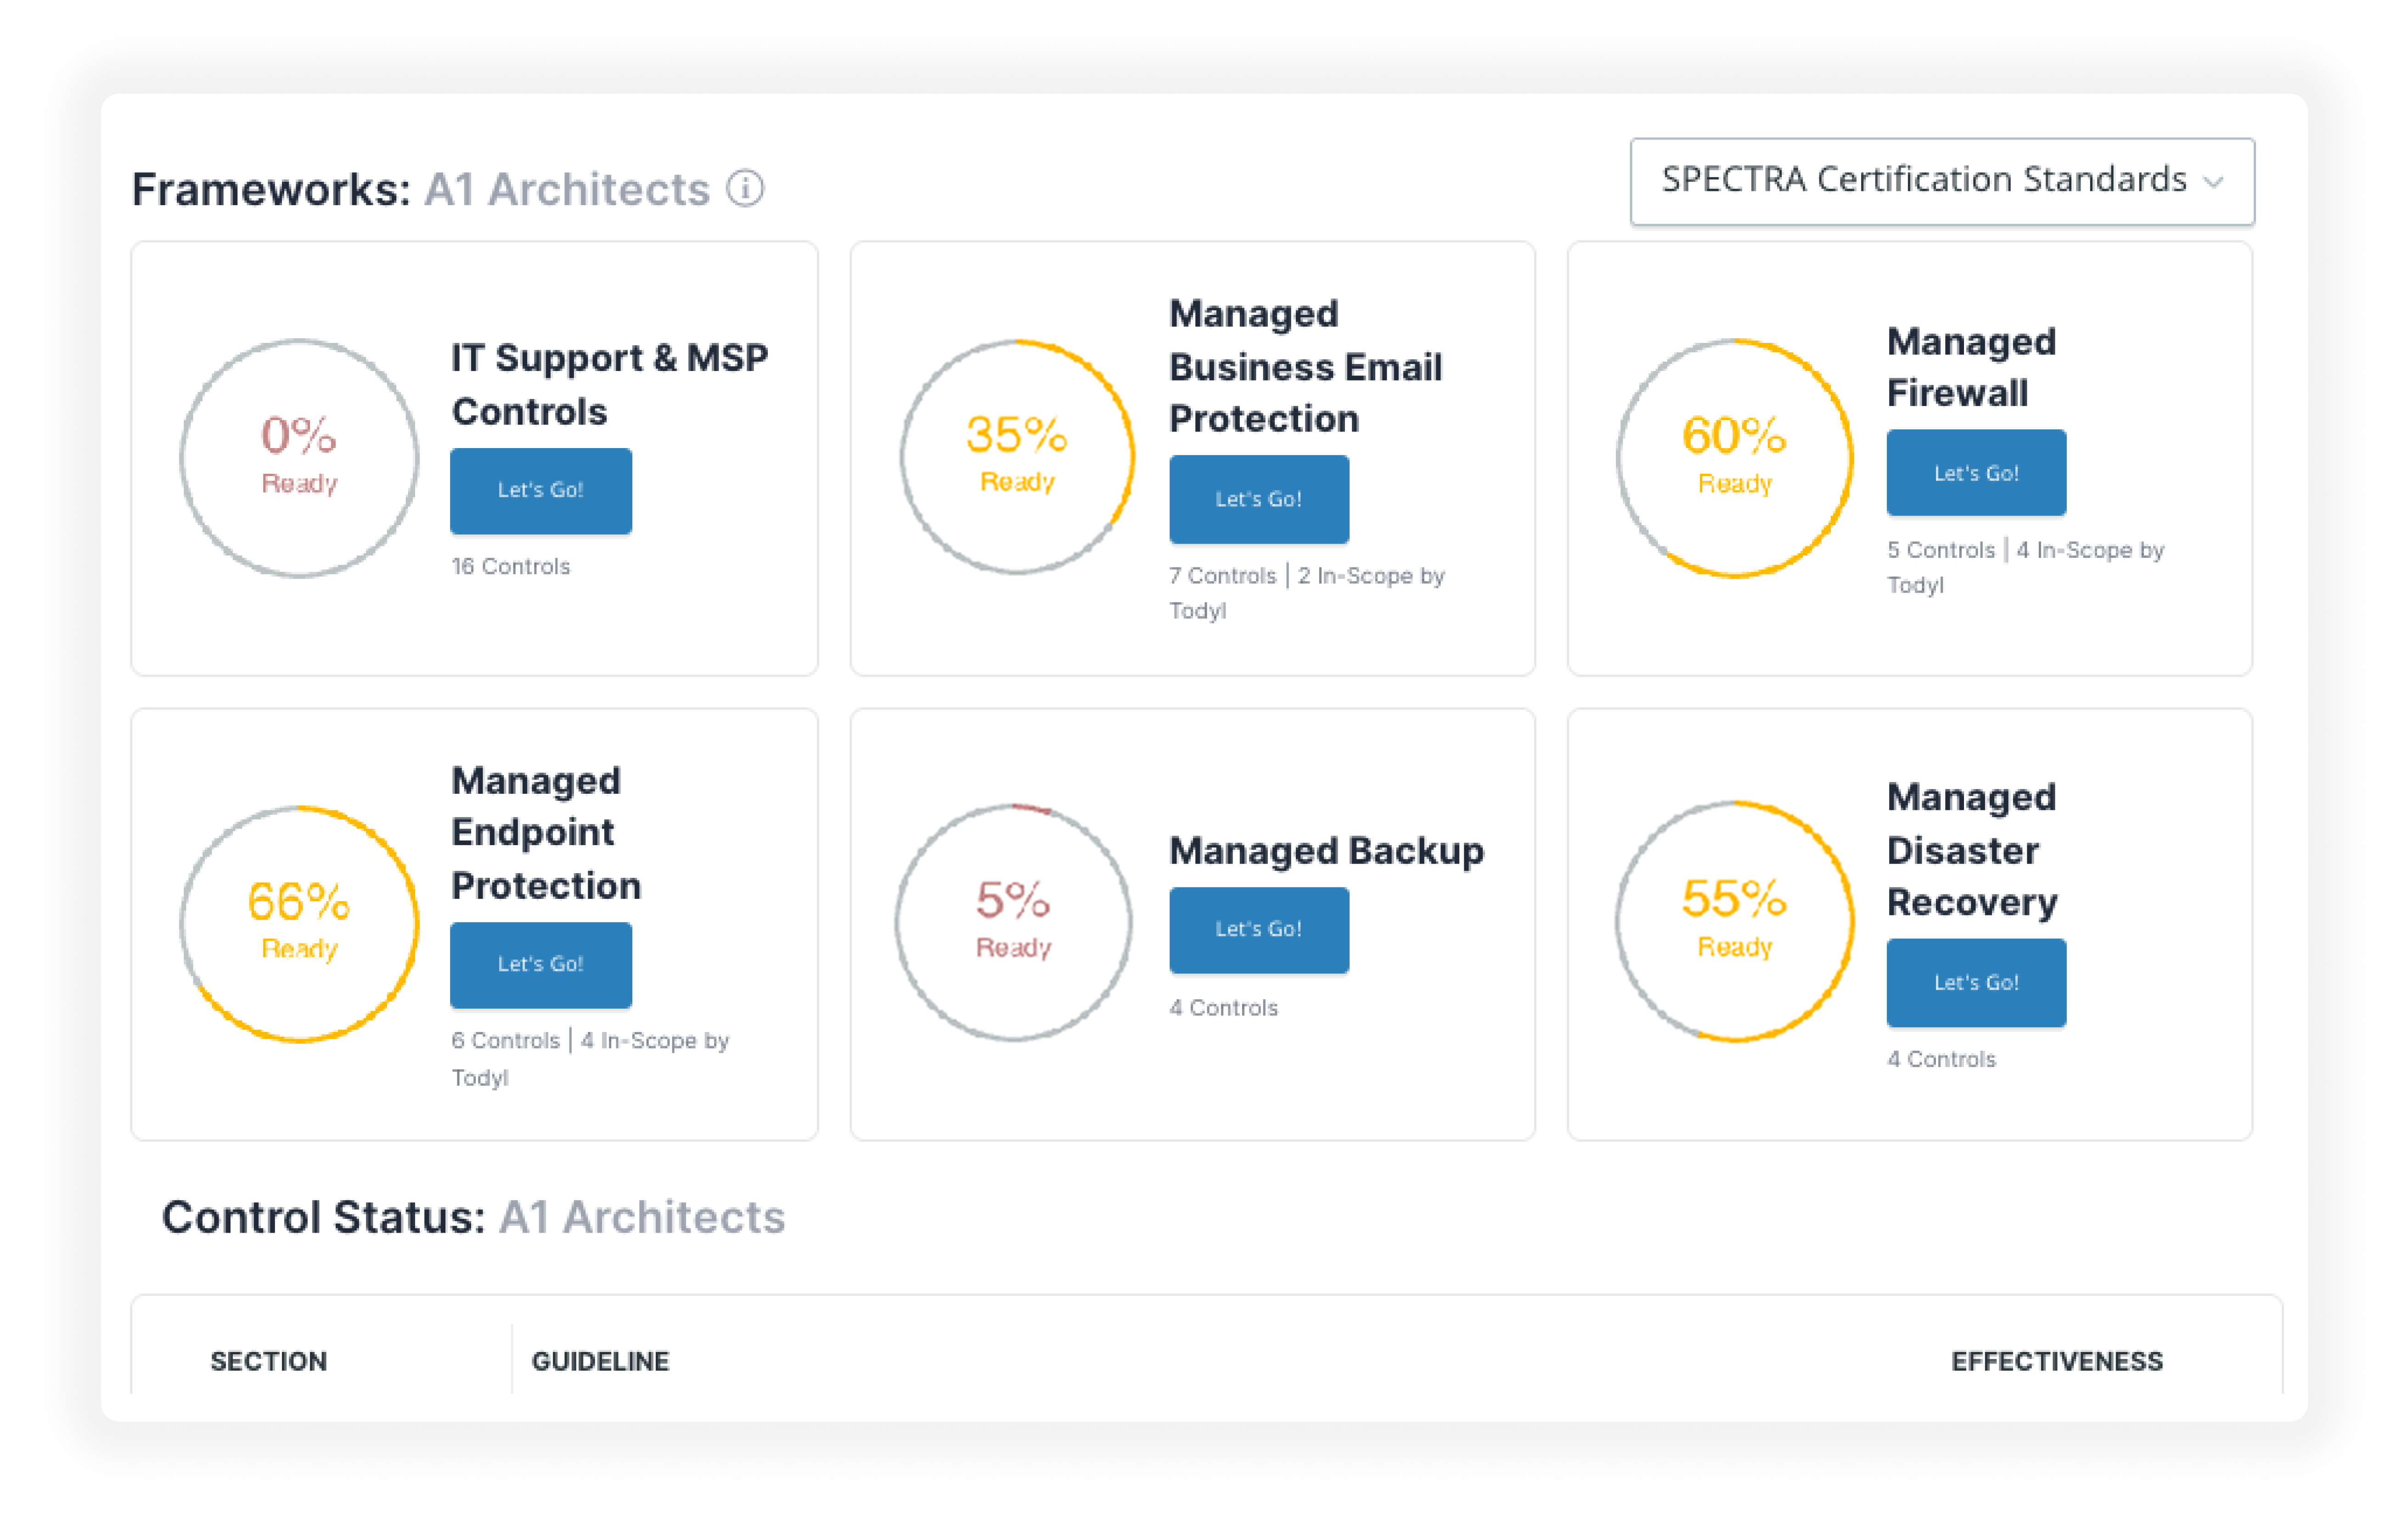The height and width of the screenshot is (1515, 2408).
Task: Click Let's Go for Managed Endpoint Protection
Action: click(x=541, y=964)
